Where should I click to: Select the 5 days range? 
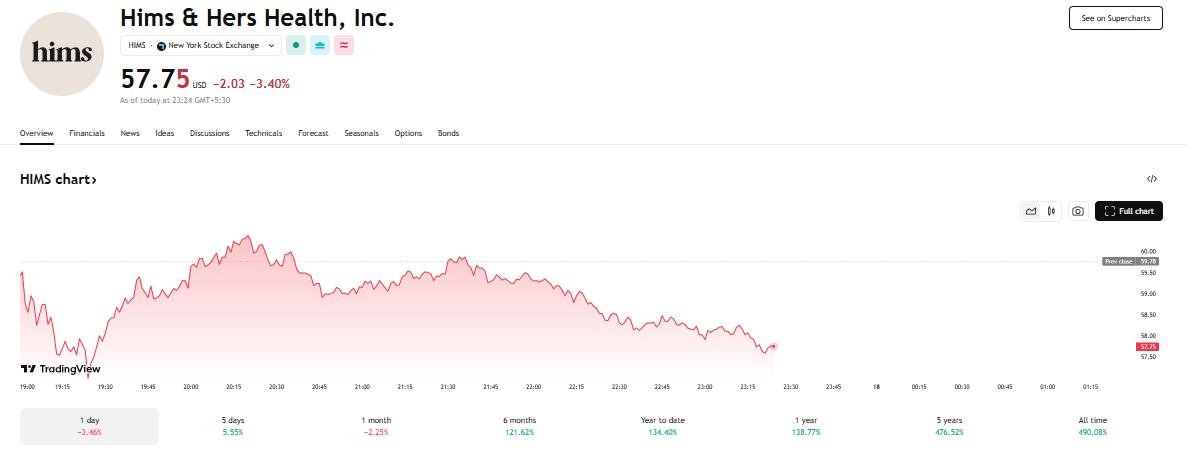point(233,426)
